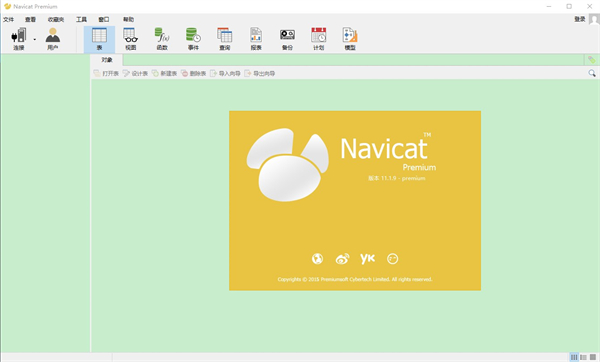Minimize the Navicat Premium window

[x=549, y=7]
